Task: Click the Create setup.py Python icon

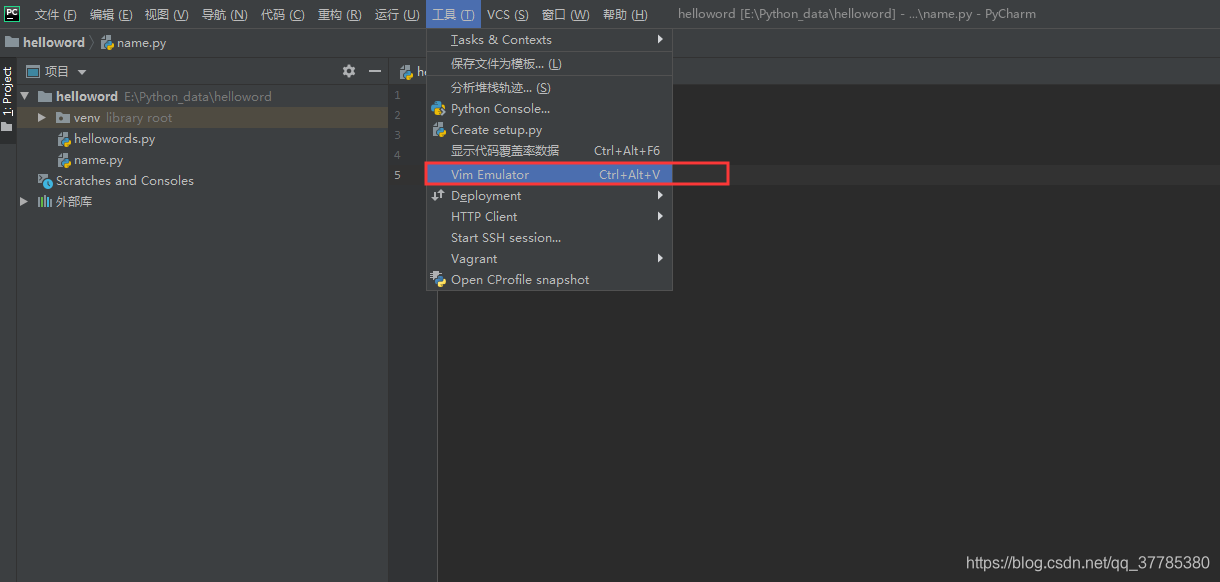Action: tap(438, 130)
